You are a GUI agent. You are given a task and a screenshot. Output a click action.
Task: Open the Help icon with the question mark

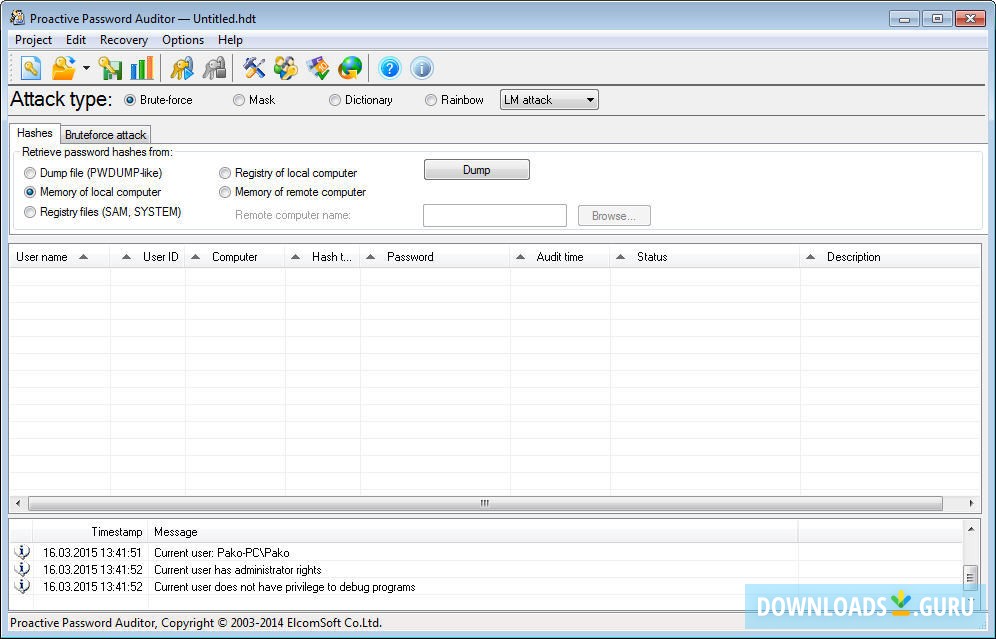tap(390, 68)
